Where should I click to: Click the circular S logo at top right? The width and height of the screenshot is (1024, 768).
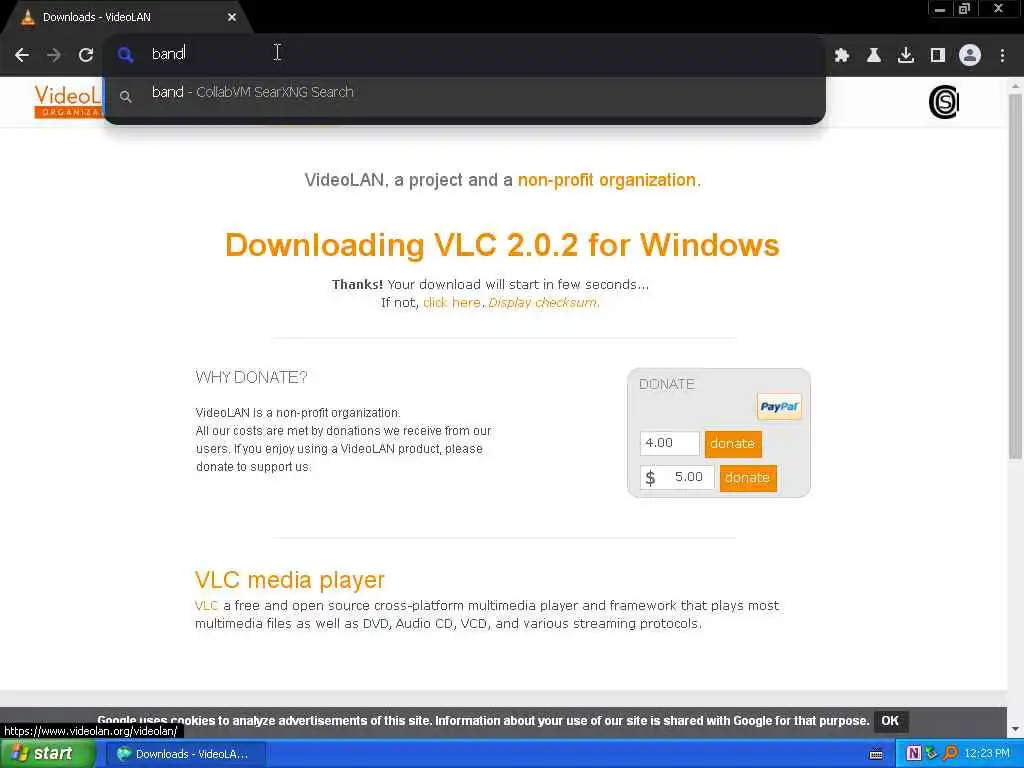[x=944, y=102]
